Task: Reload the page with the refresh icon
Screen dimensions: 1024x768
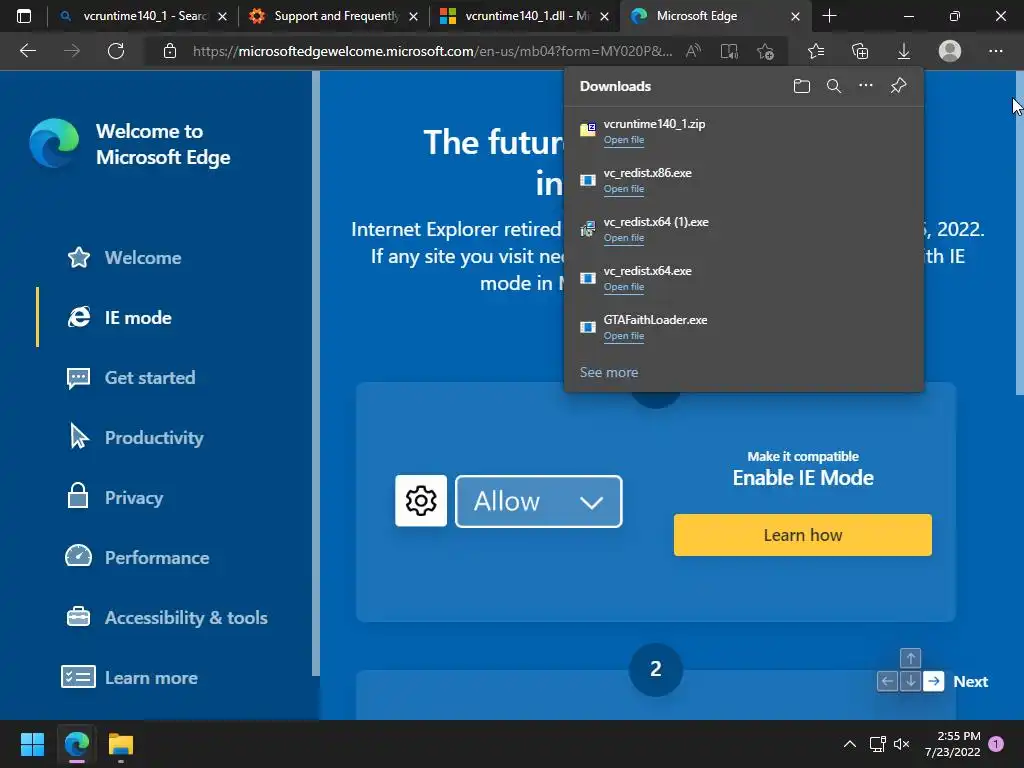Action: (116, 51)
